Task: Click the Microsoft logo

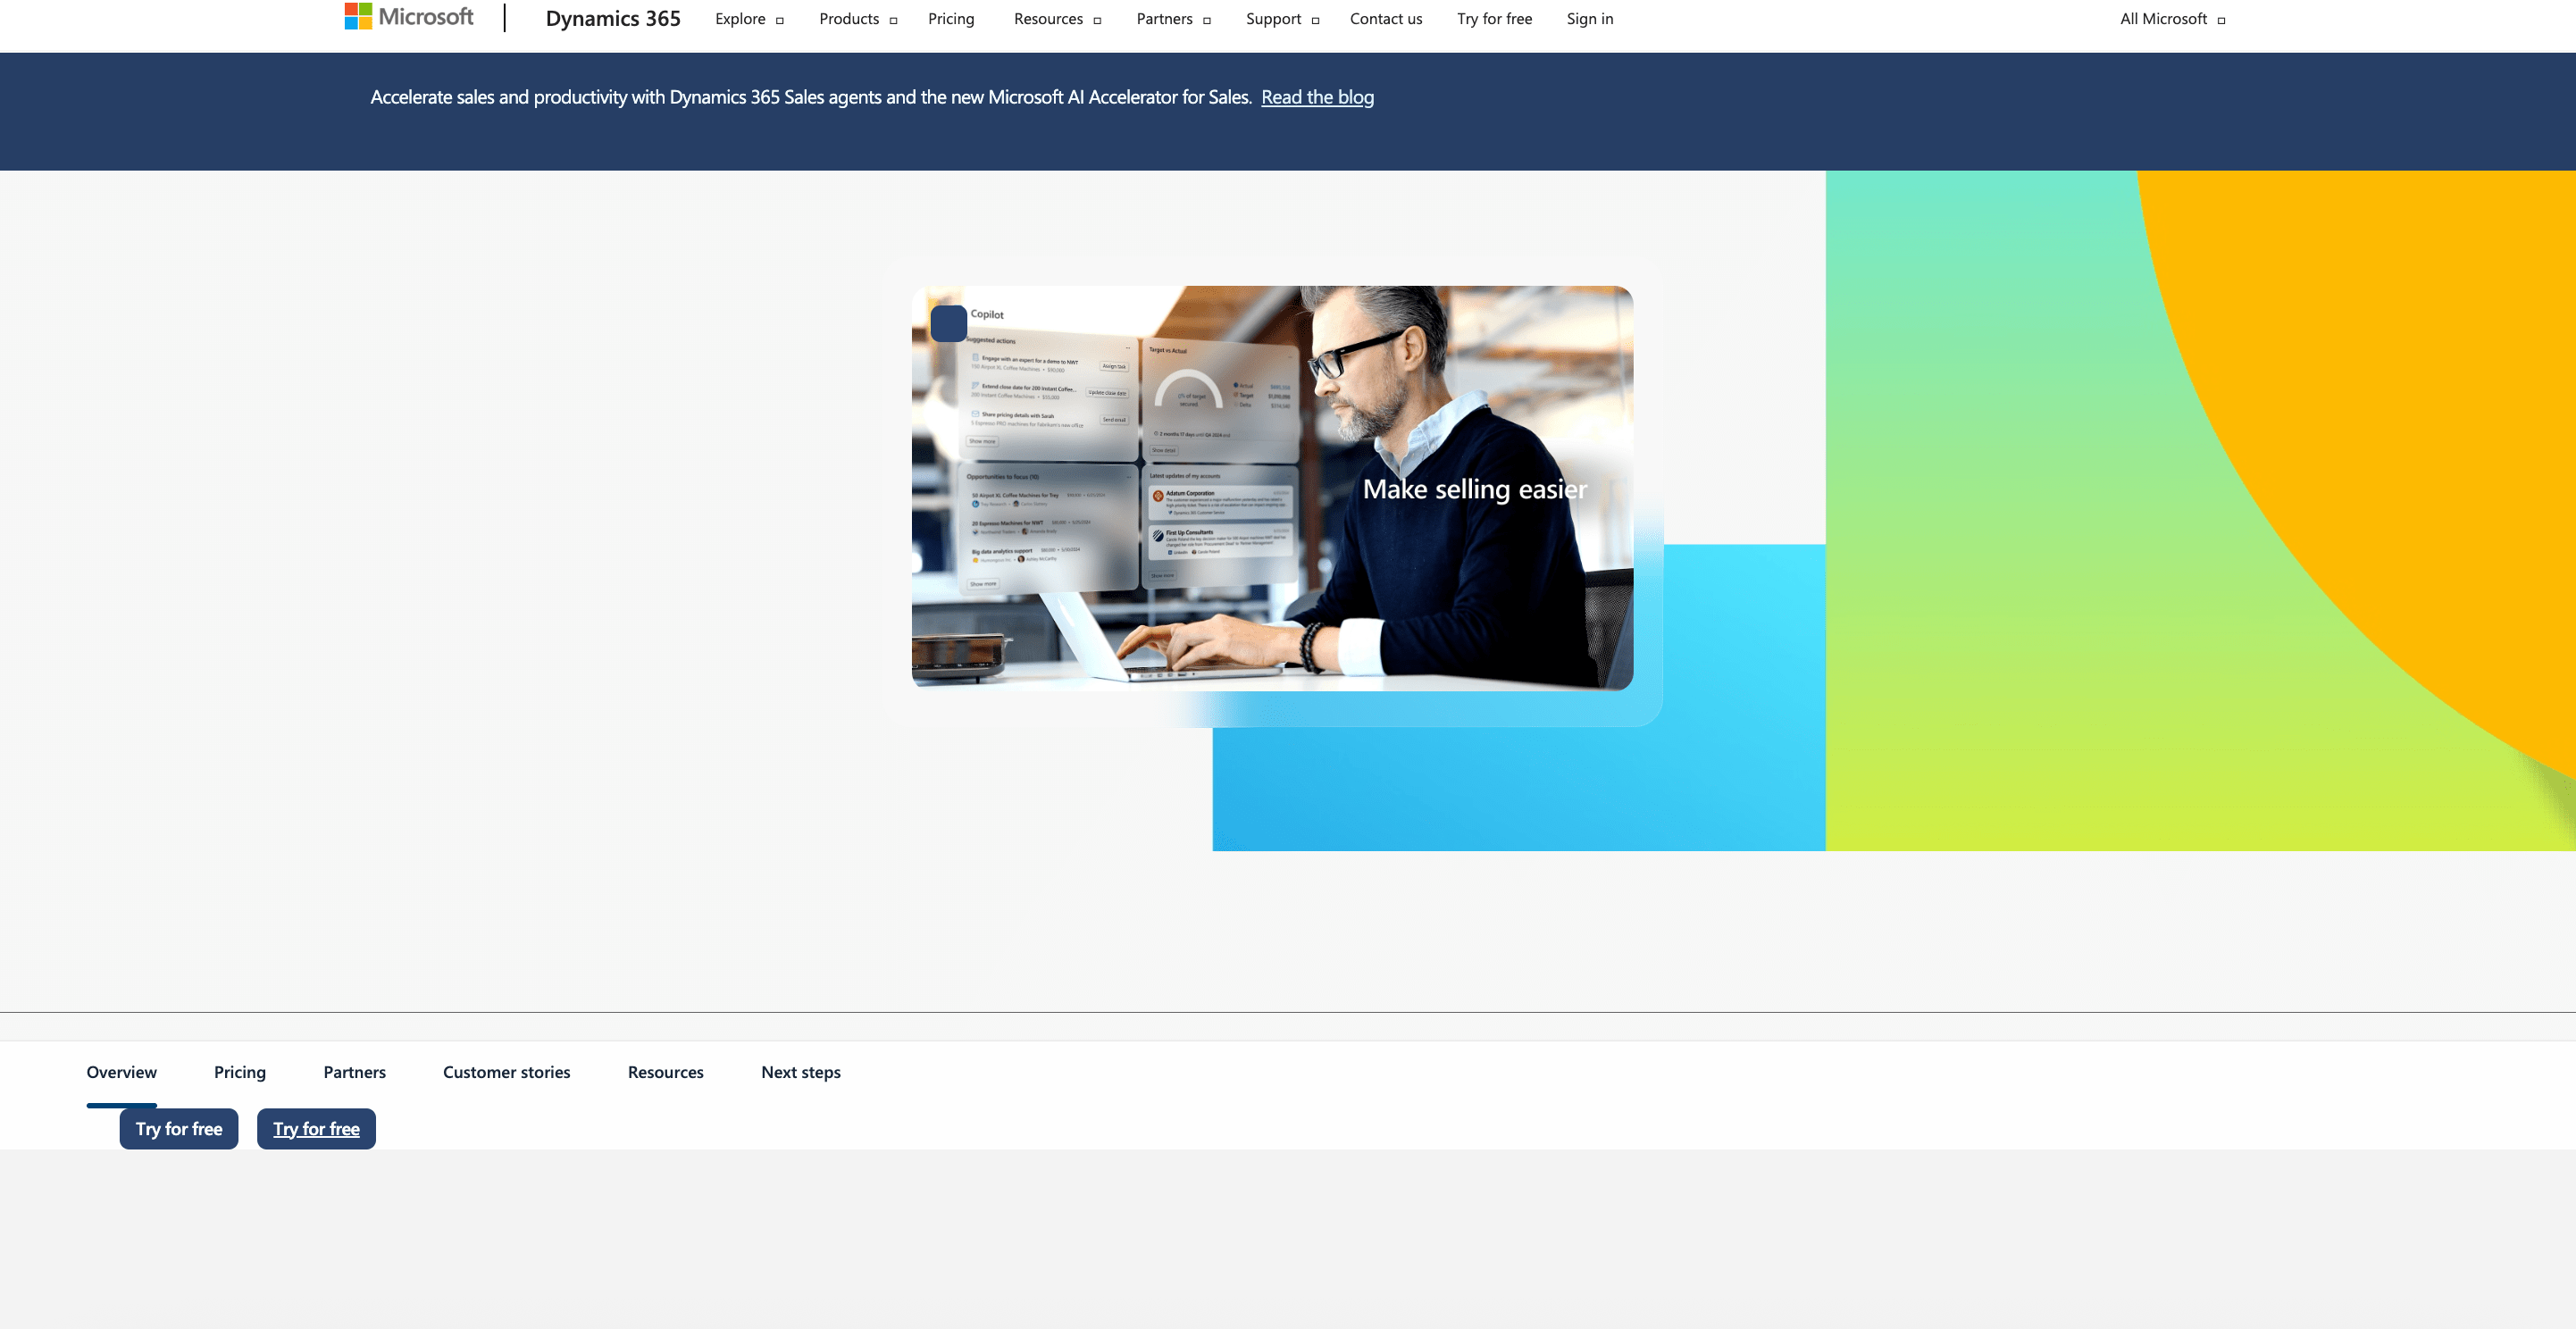Action: click(x=409, y=17)
